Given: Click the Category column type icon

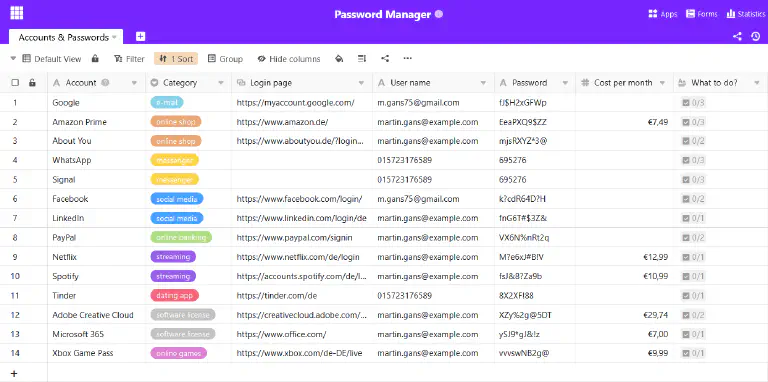Looking at the screenshot, I should click(x=154, y=83).
